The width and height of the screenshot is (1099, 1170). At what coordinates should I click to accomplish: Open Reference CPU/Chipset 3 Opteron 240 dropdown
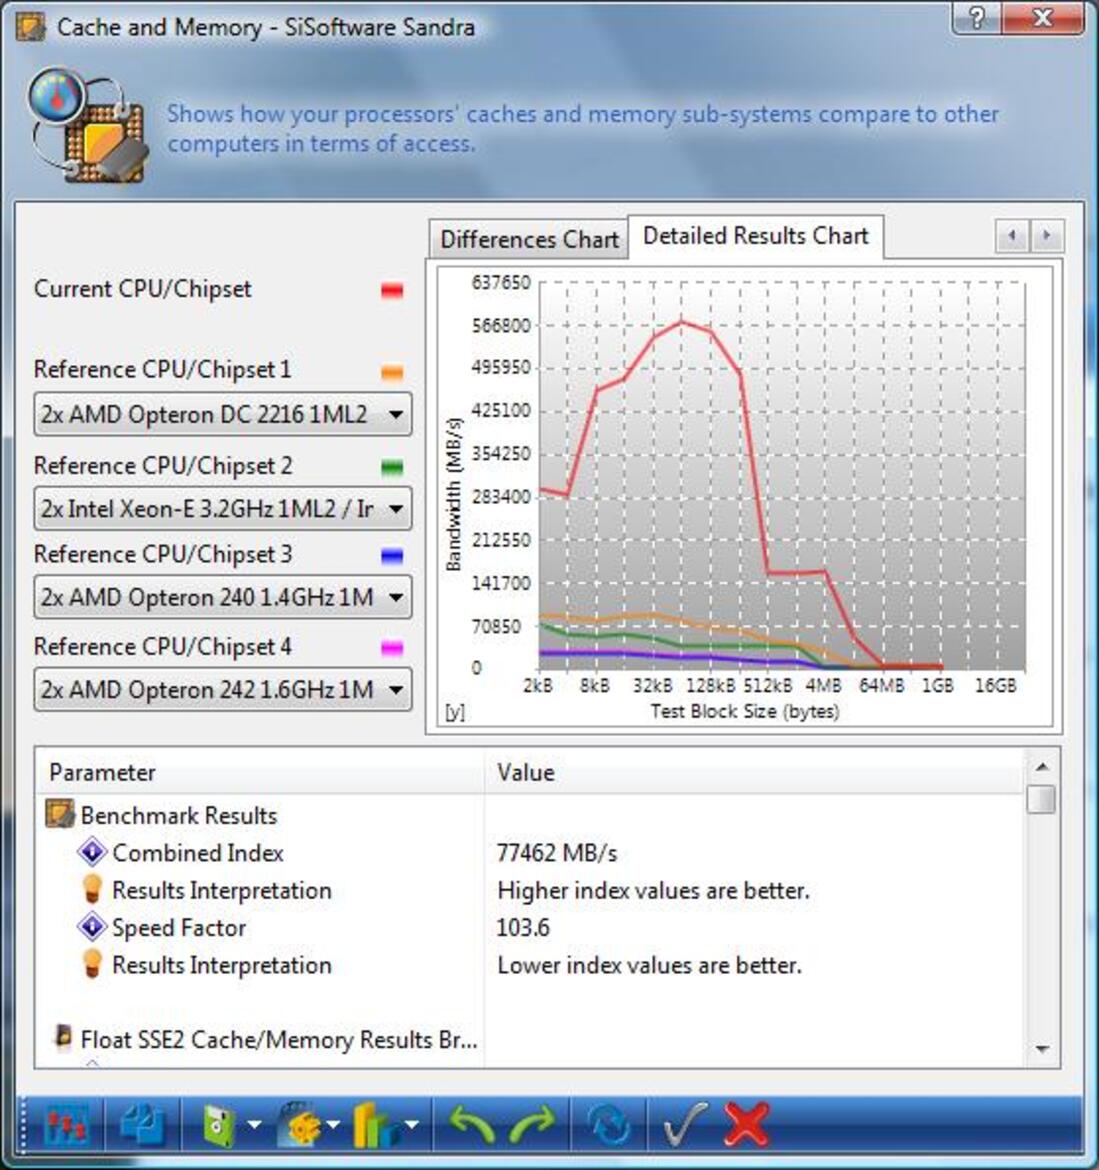coord(222,598)
